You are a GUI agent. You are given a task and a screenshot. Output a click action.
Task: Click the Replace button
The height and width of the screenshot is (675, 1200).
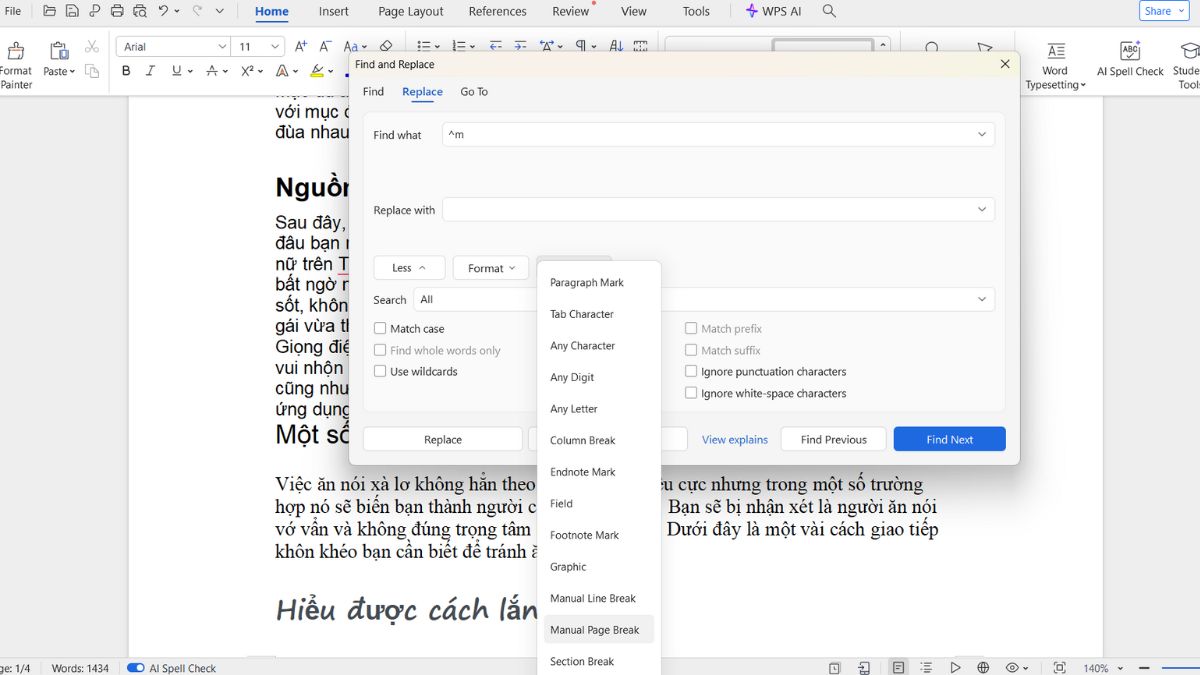pyautogui.click(x=443, y=439)
